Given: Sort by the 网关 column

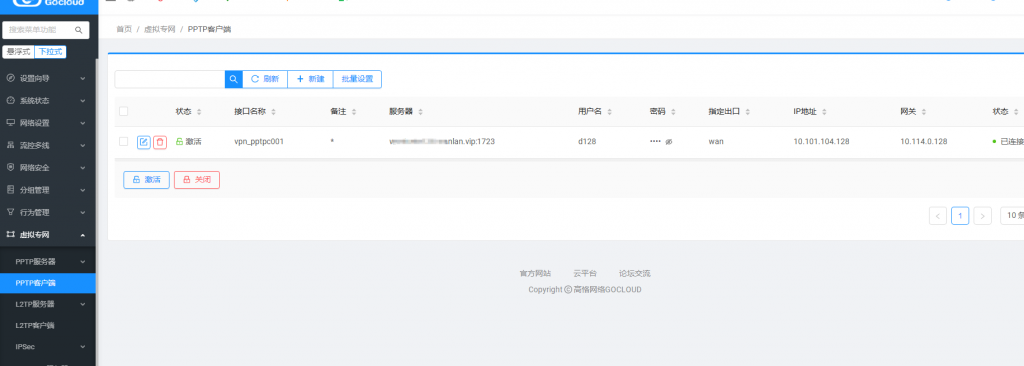Looking at the screenshot, I should coord(924,112).
